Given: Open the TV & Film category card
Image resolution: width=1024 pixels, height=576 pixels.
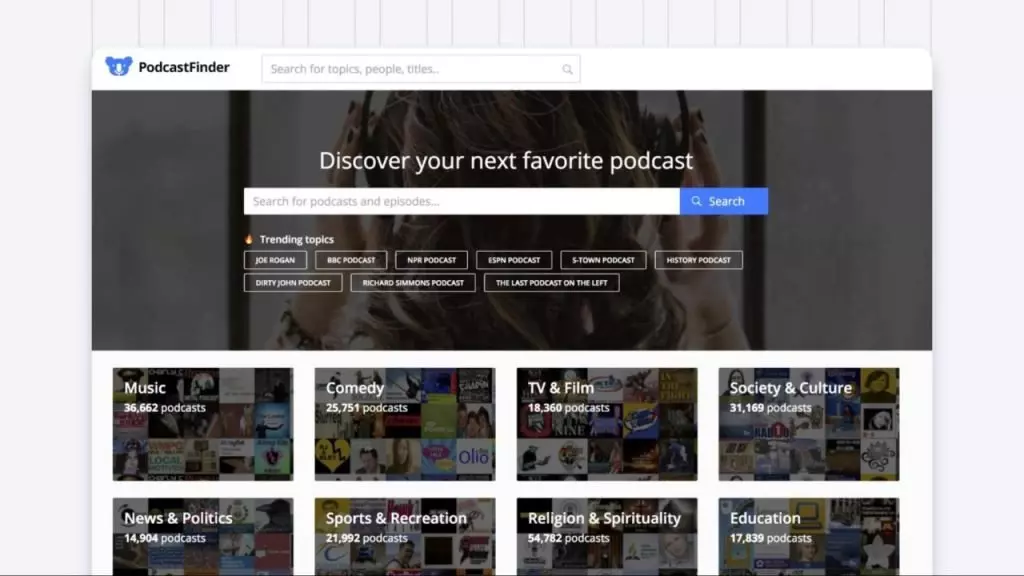Looking at the screenshot, I should pyautogui.click(x=607, y=424).
